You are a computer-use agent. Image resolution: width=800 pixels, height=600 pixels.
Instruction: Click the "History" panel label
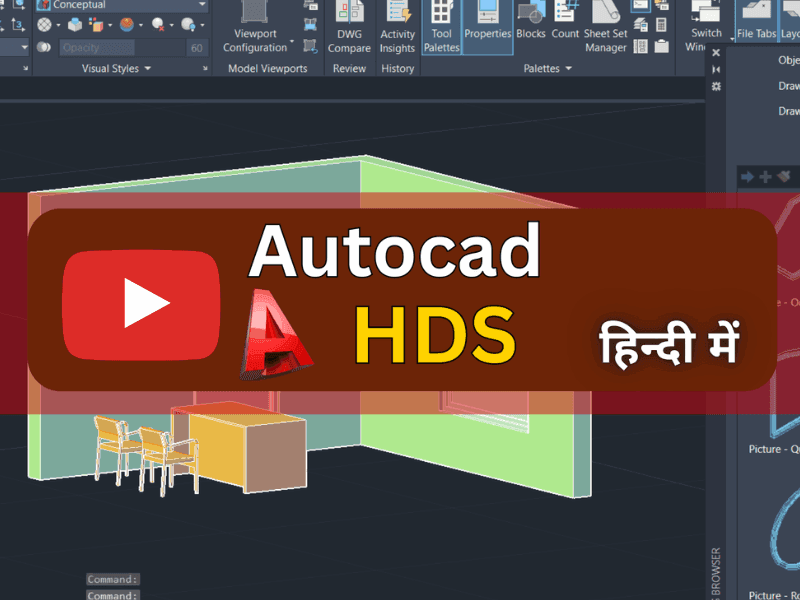click(398, 68)
